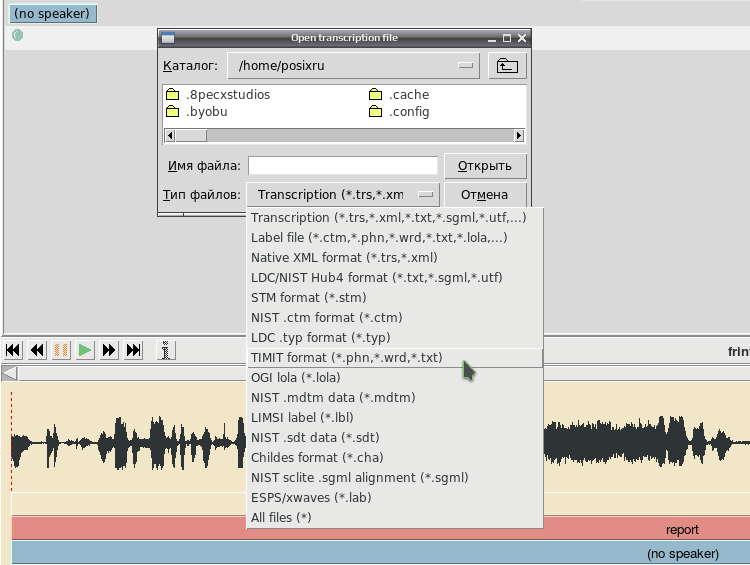The image size is (750, 565).
Task: Start playback with the green play button
Action: click(x=85, y=351)
